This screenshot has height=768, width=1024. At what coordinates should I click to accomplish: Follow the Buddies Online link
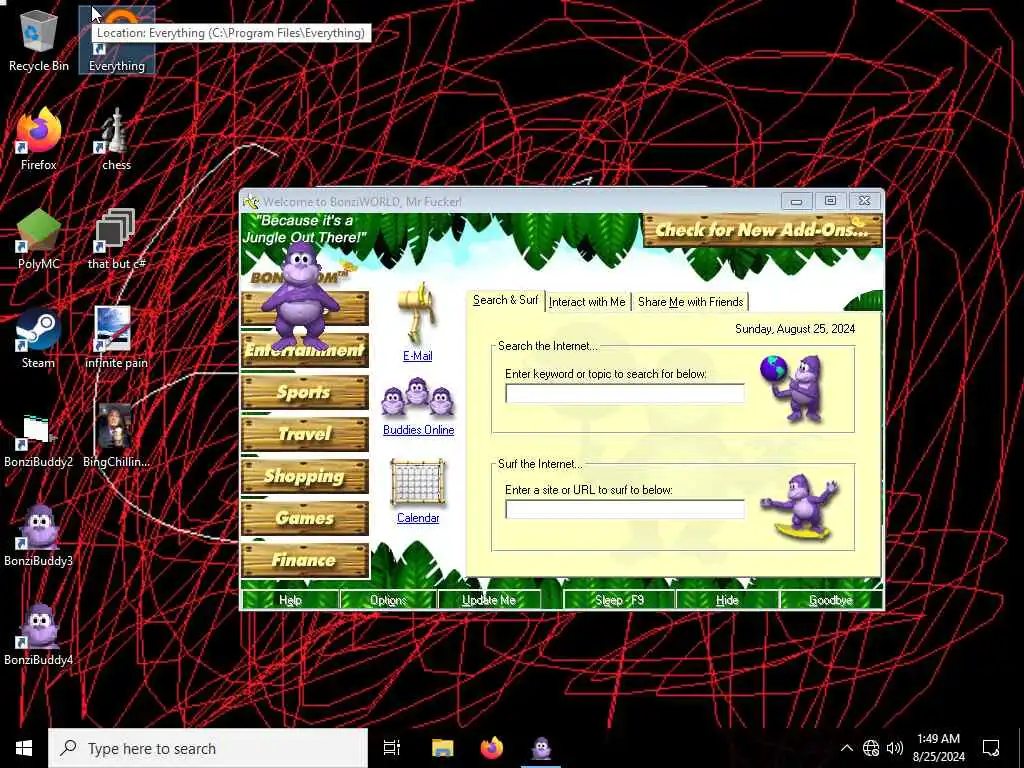(418, 430)
